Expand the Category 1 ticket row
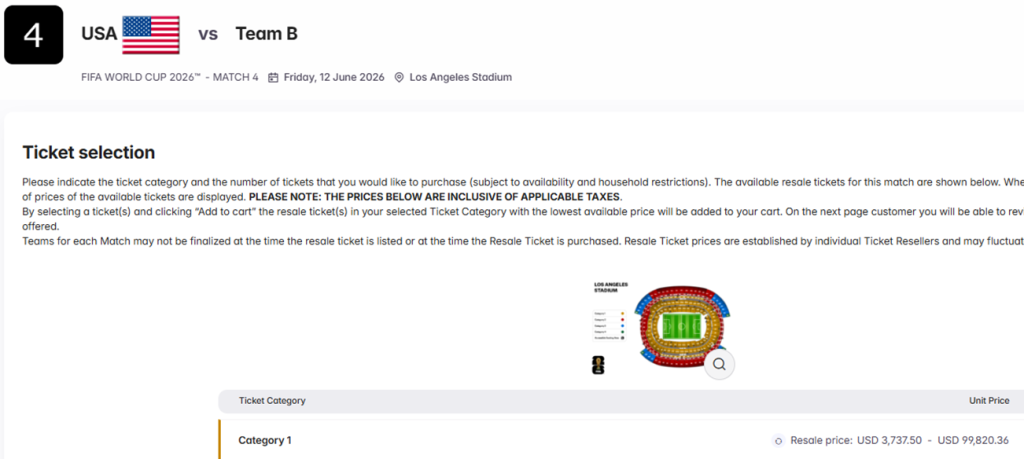1024x459 pixels. [265, 440]
